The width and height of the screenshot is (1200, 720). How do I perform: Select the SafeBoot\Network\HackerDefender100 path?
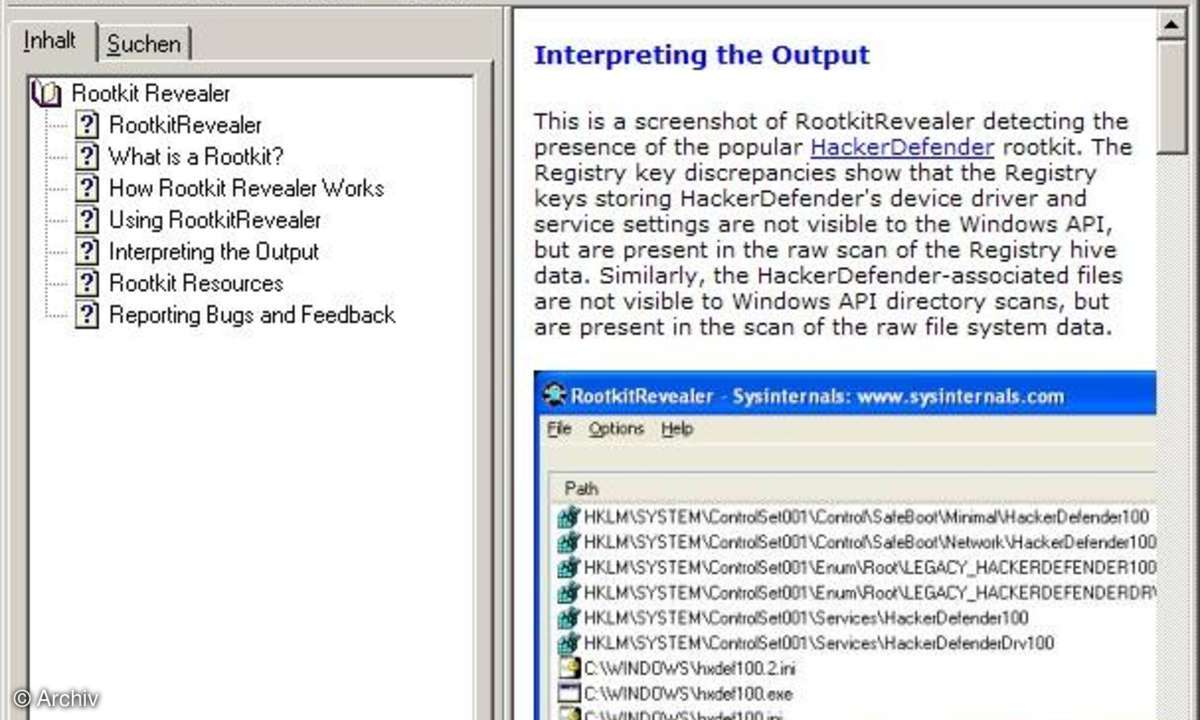point(870,543)
